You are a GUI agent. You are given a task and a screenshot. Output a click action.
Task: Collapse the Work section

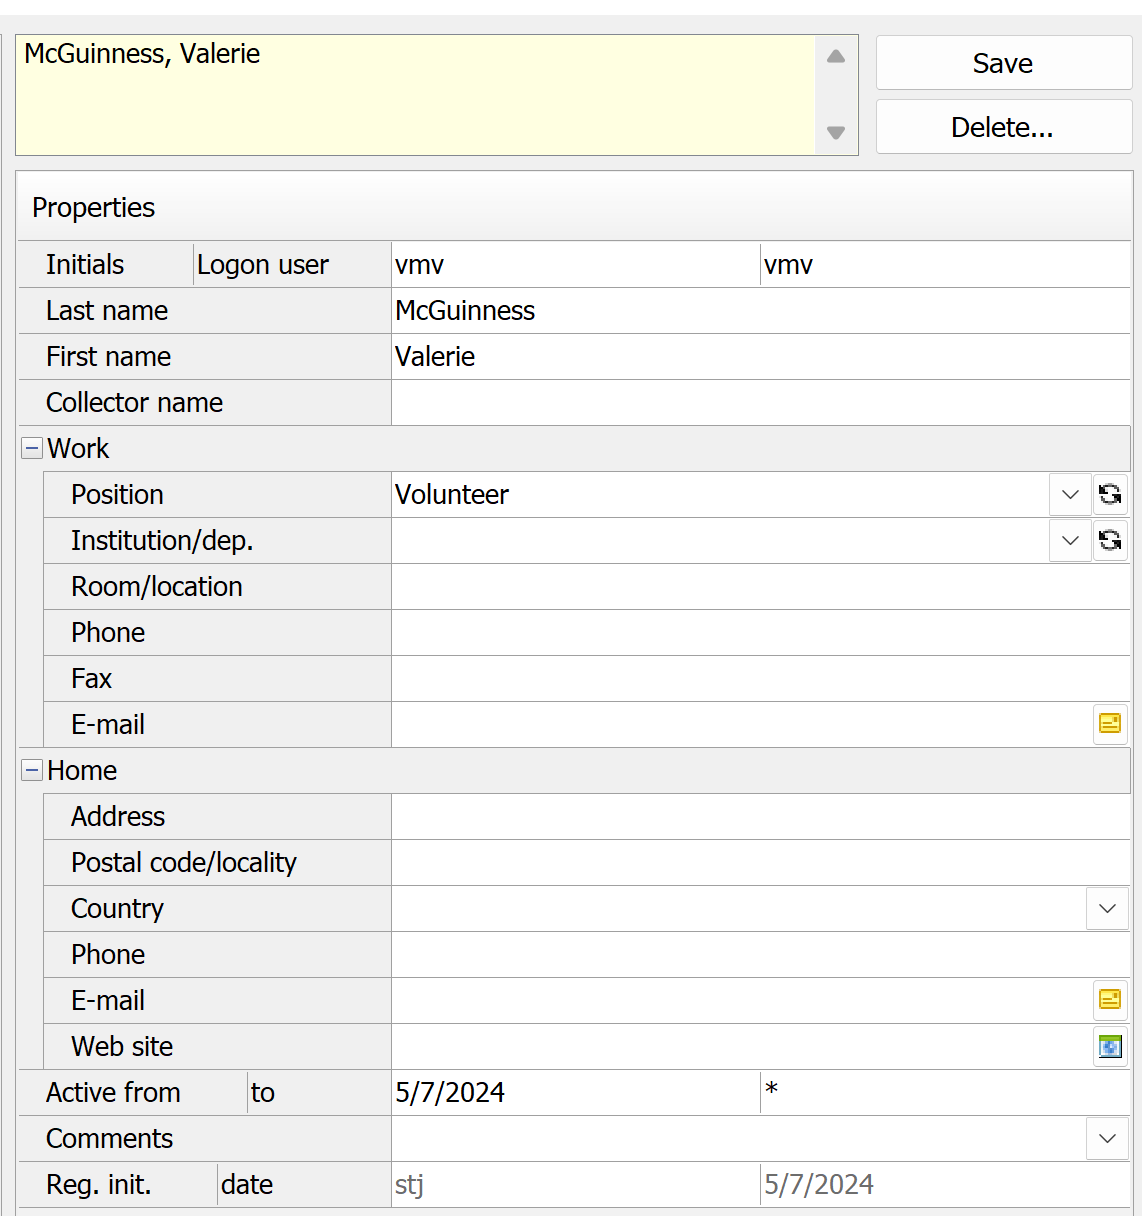(x=32, y=449)
